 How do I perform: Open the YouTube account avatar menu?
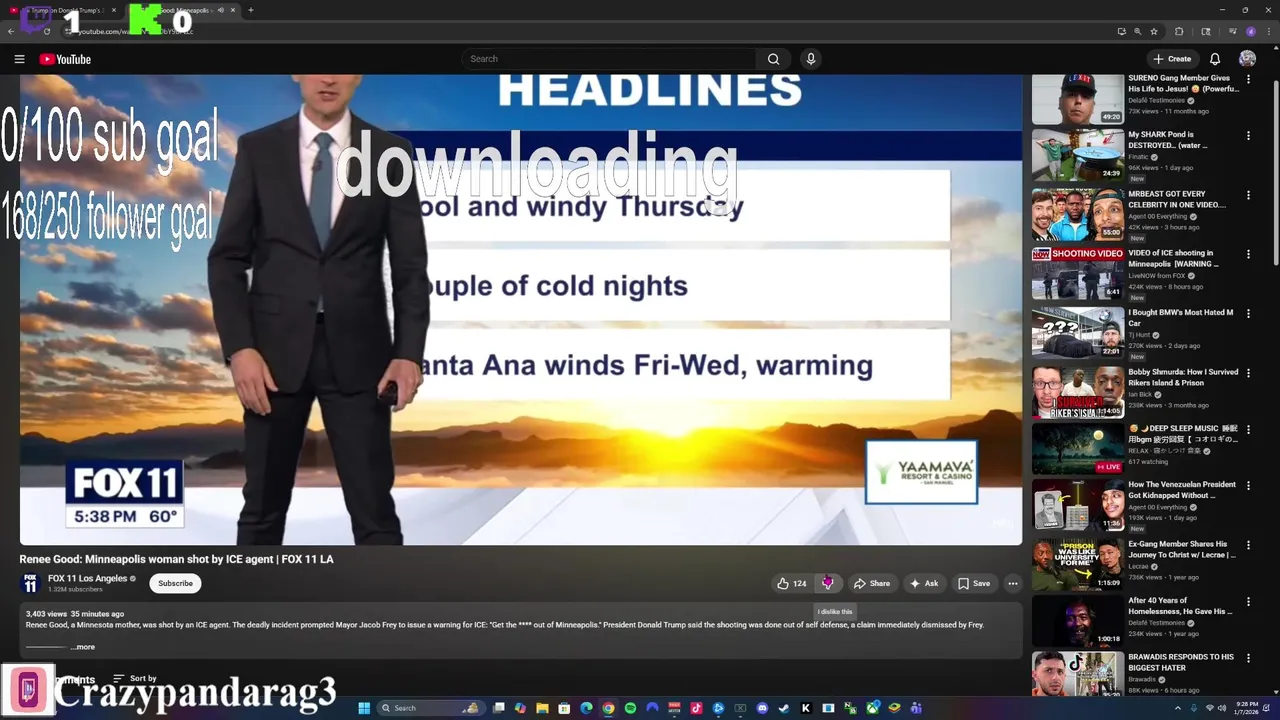pyautogui.click(x=1247, y=59)
